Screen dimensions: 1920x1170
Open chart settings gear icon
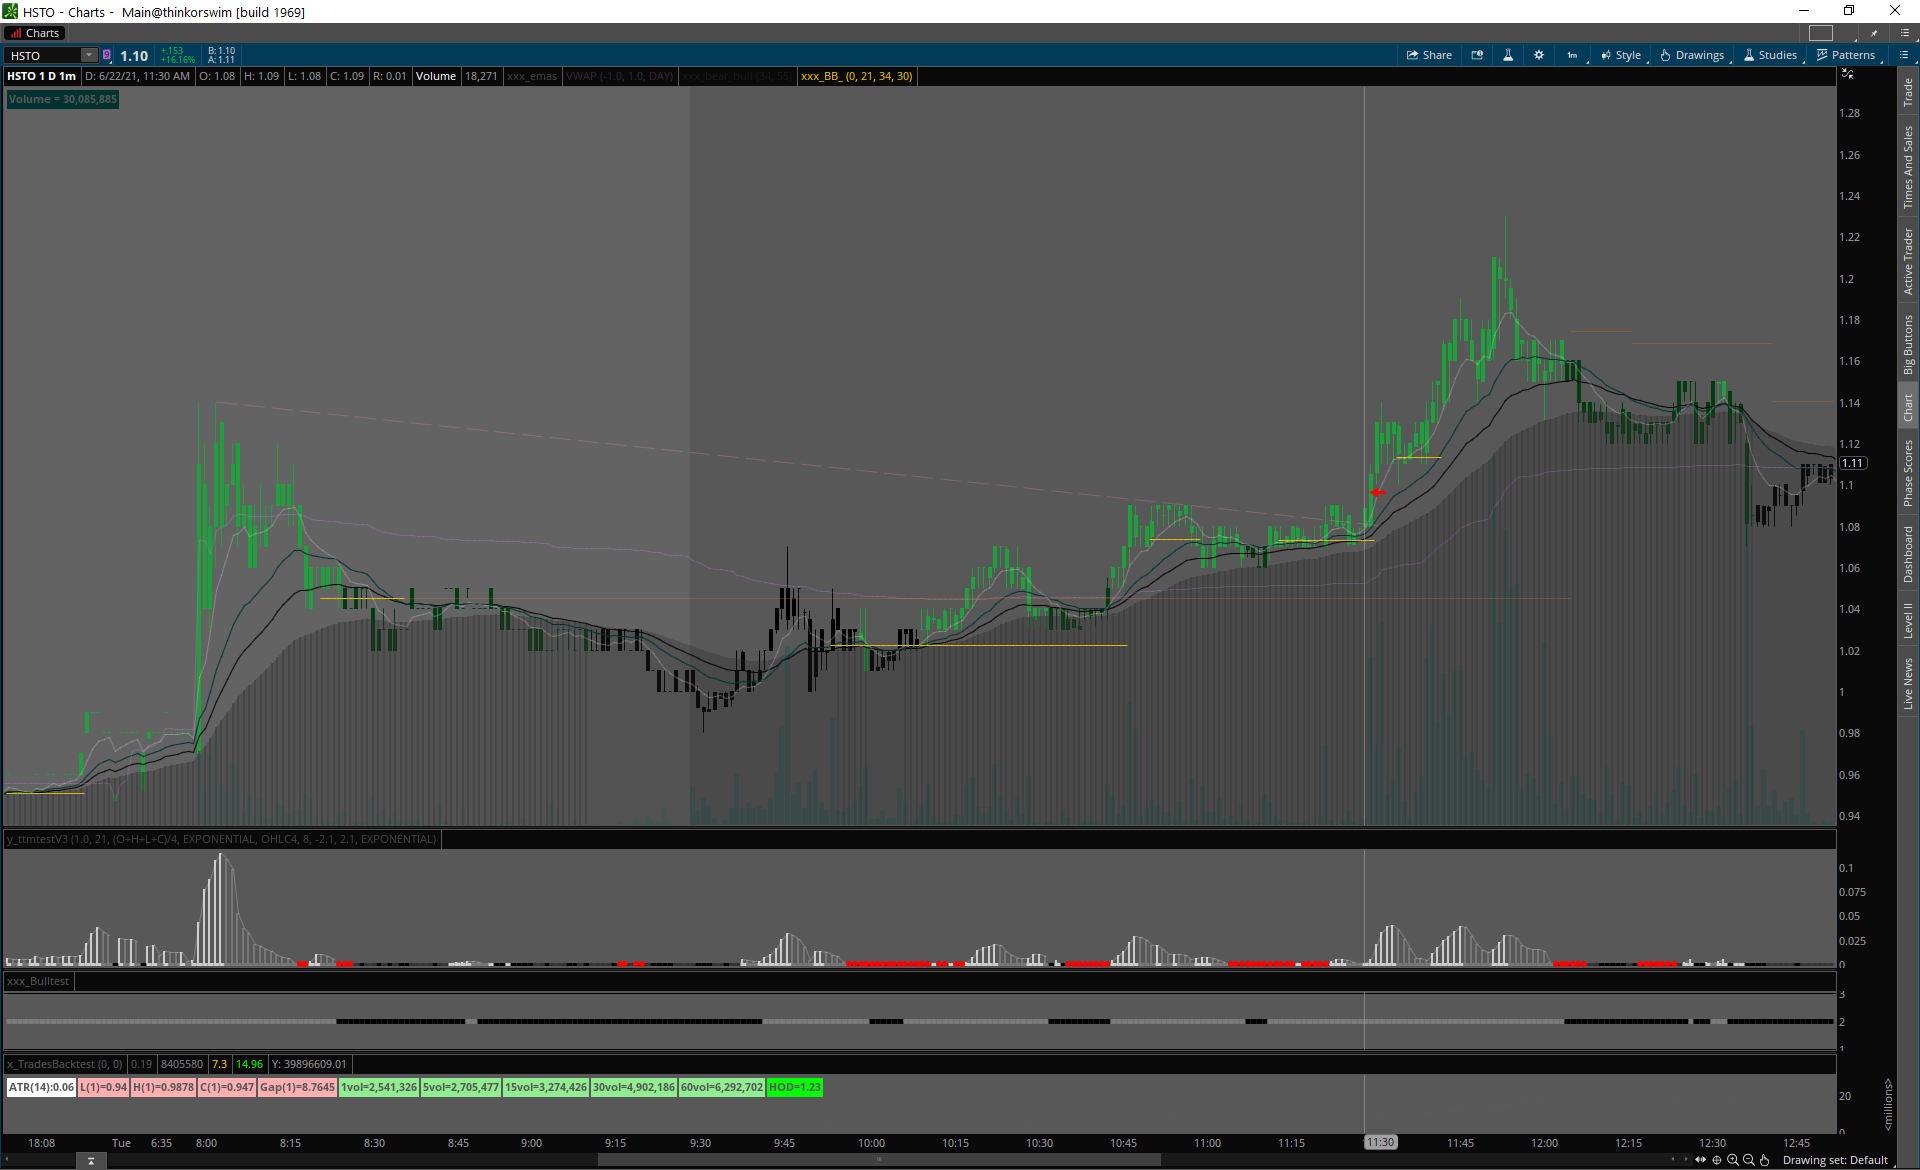(1539, 55)
